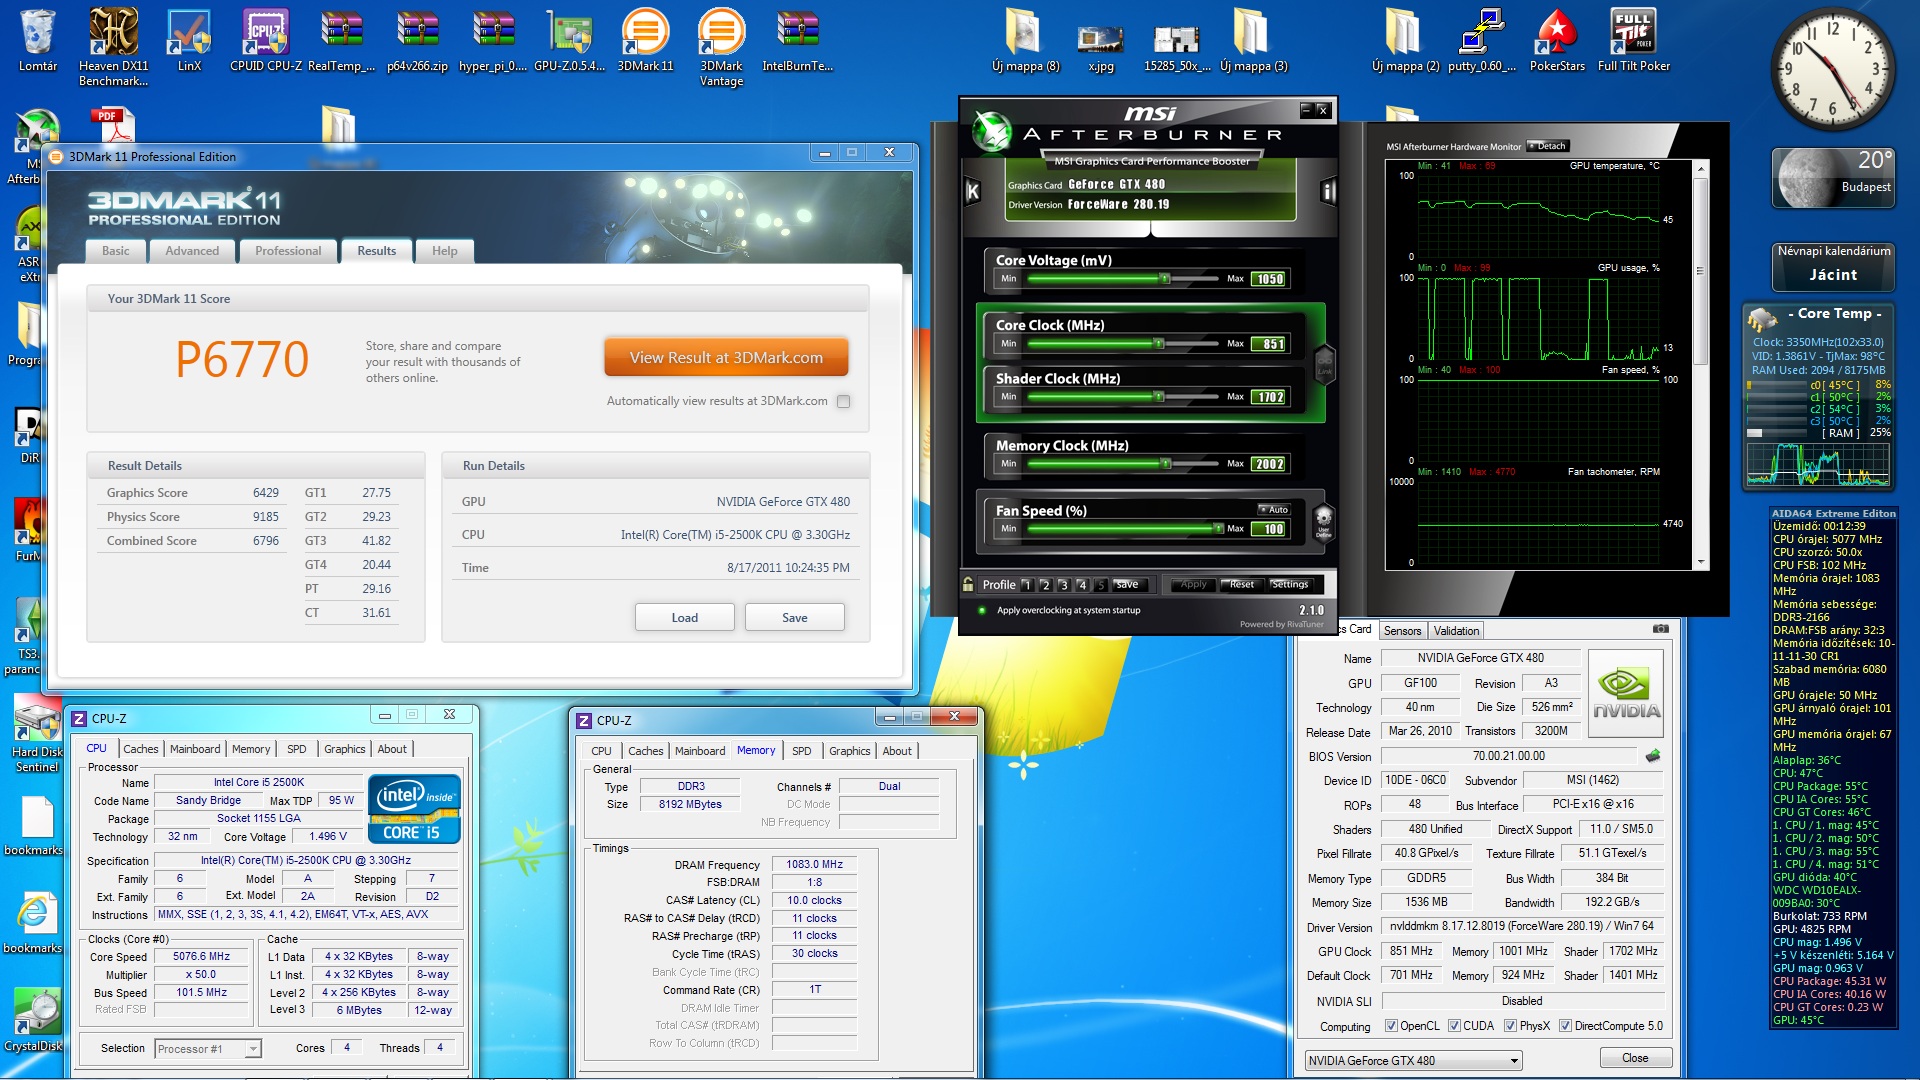Click GPU-Z screenshot camera icon
This screenshot has height=1080, width=1920.
click(x=1660, y=629)
